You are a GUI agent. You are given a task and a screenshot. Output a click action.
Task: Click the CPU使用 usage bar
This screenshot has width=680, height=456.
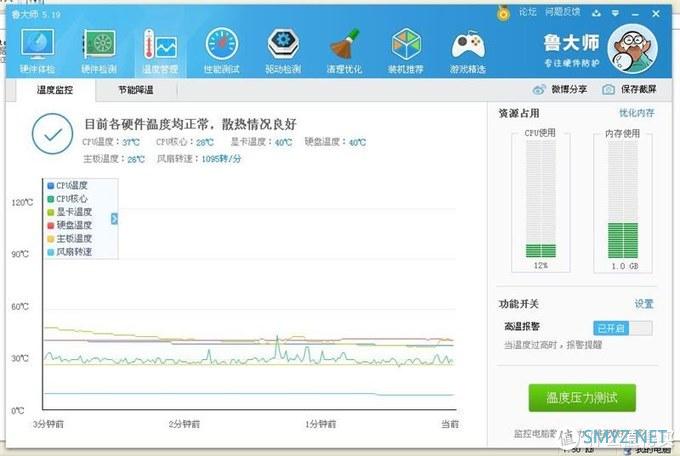(540, 199)
